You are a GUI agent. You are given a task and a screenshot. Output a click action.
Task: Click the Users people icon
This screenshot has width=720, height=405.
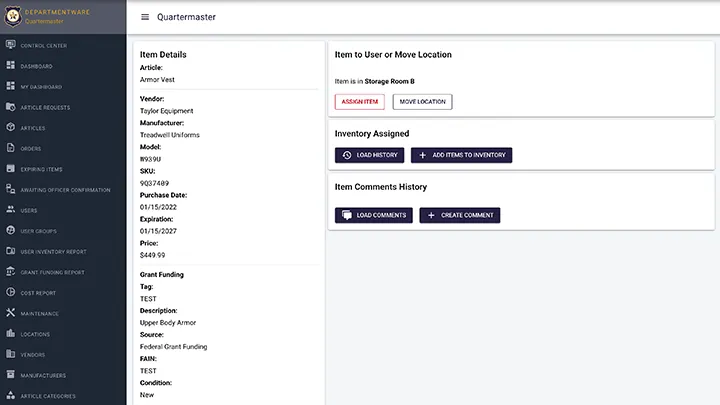click(x=11, y=210)
